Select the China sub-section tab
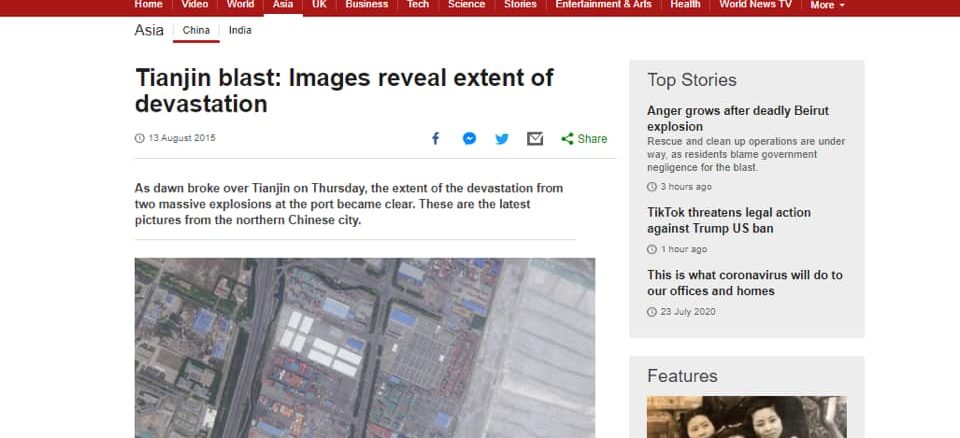960x438 pixels. point(196,31)
